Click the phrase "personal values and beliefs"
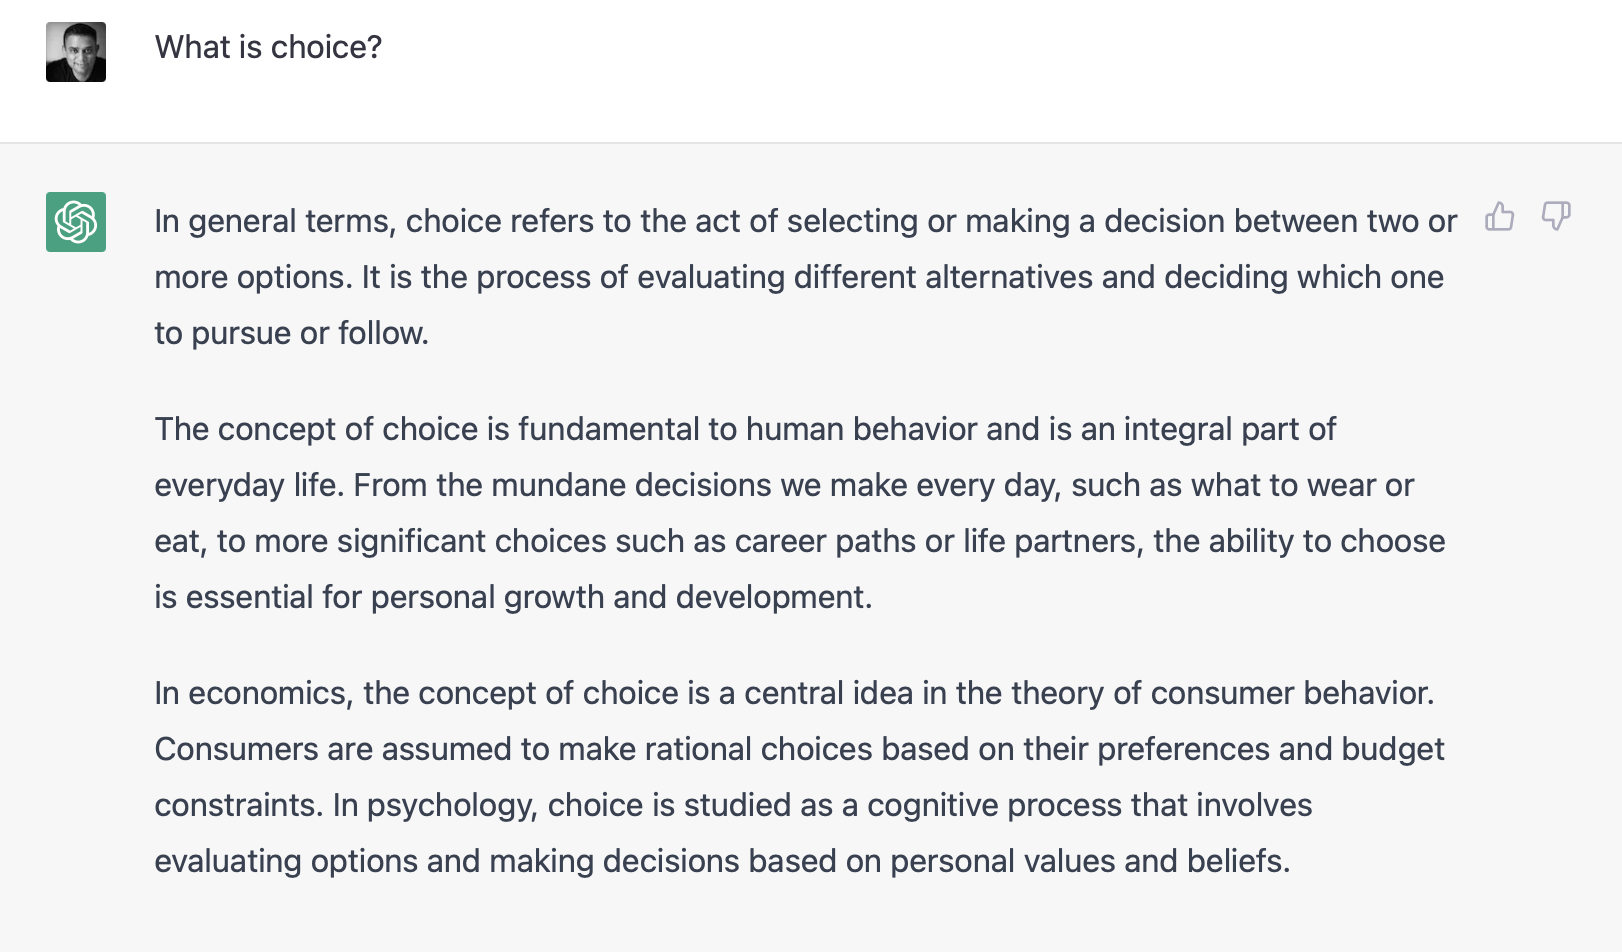Screen dimensions: 1622x952 [1087, 861]
